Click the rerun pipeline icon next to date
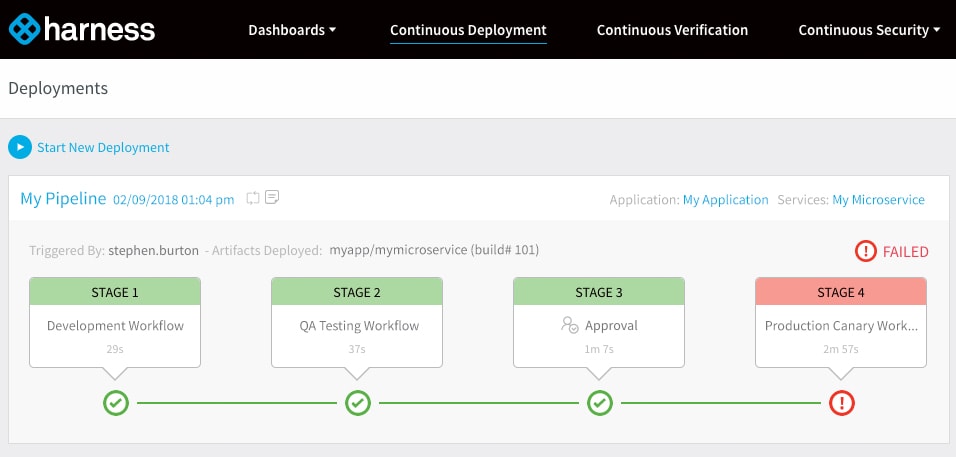The width and height of the screenshot is (956, 457). 253,198
